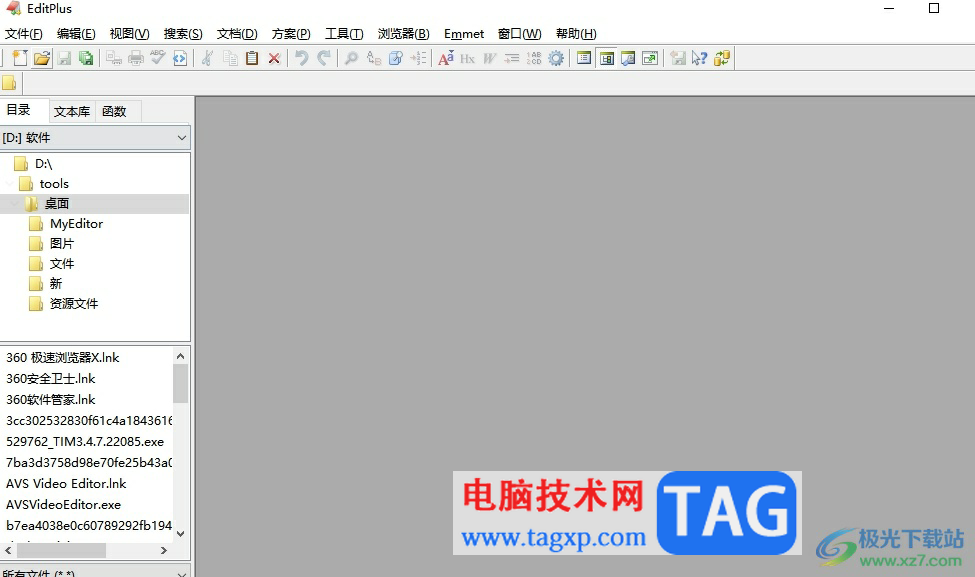Select file 529762_TIM3.4.7.22085.exe
This screenshot has height=577, width=975.
click(x=85, y=441)
